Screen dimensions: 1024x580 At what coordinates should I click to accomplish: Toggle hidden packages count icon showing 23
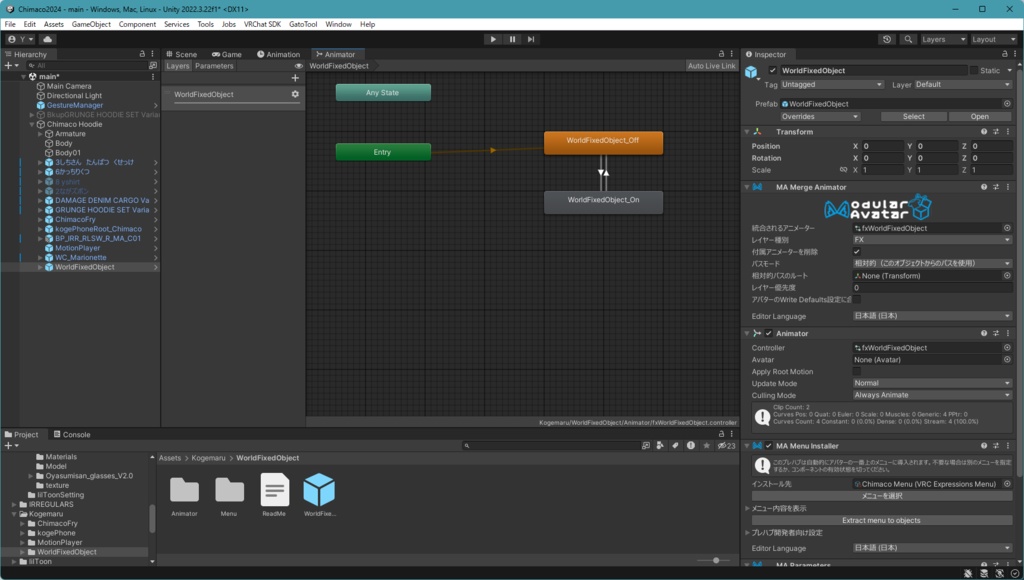(x=726, y=445)
